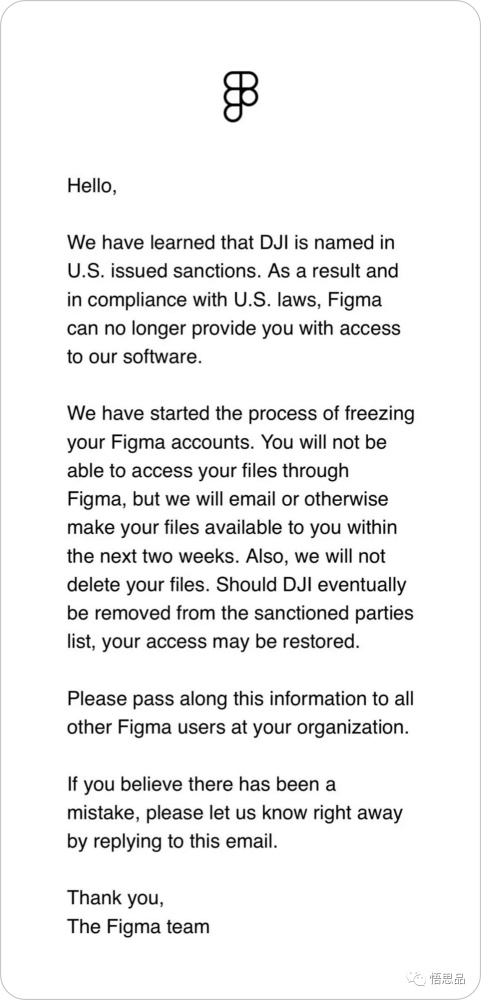Click "delete your files. Should DJI eventually" line

(x=237, y=585)
